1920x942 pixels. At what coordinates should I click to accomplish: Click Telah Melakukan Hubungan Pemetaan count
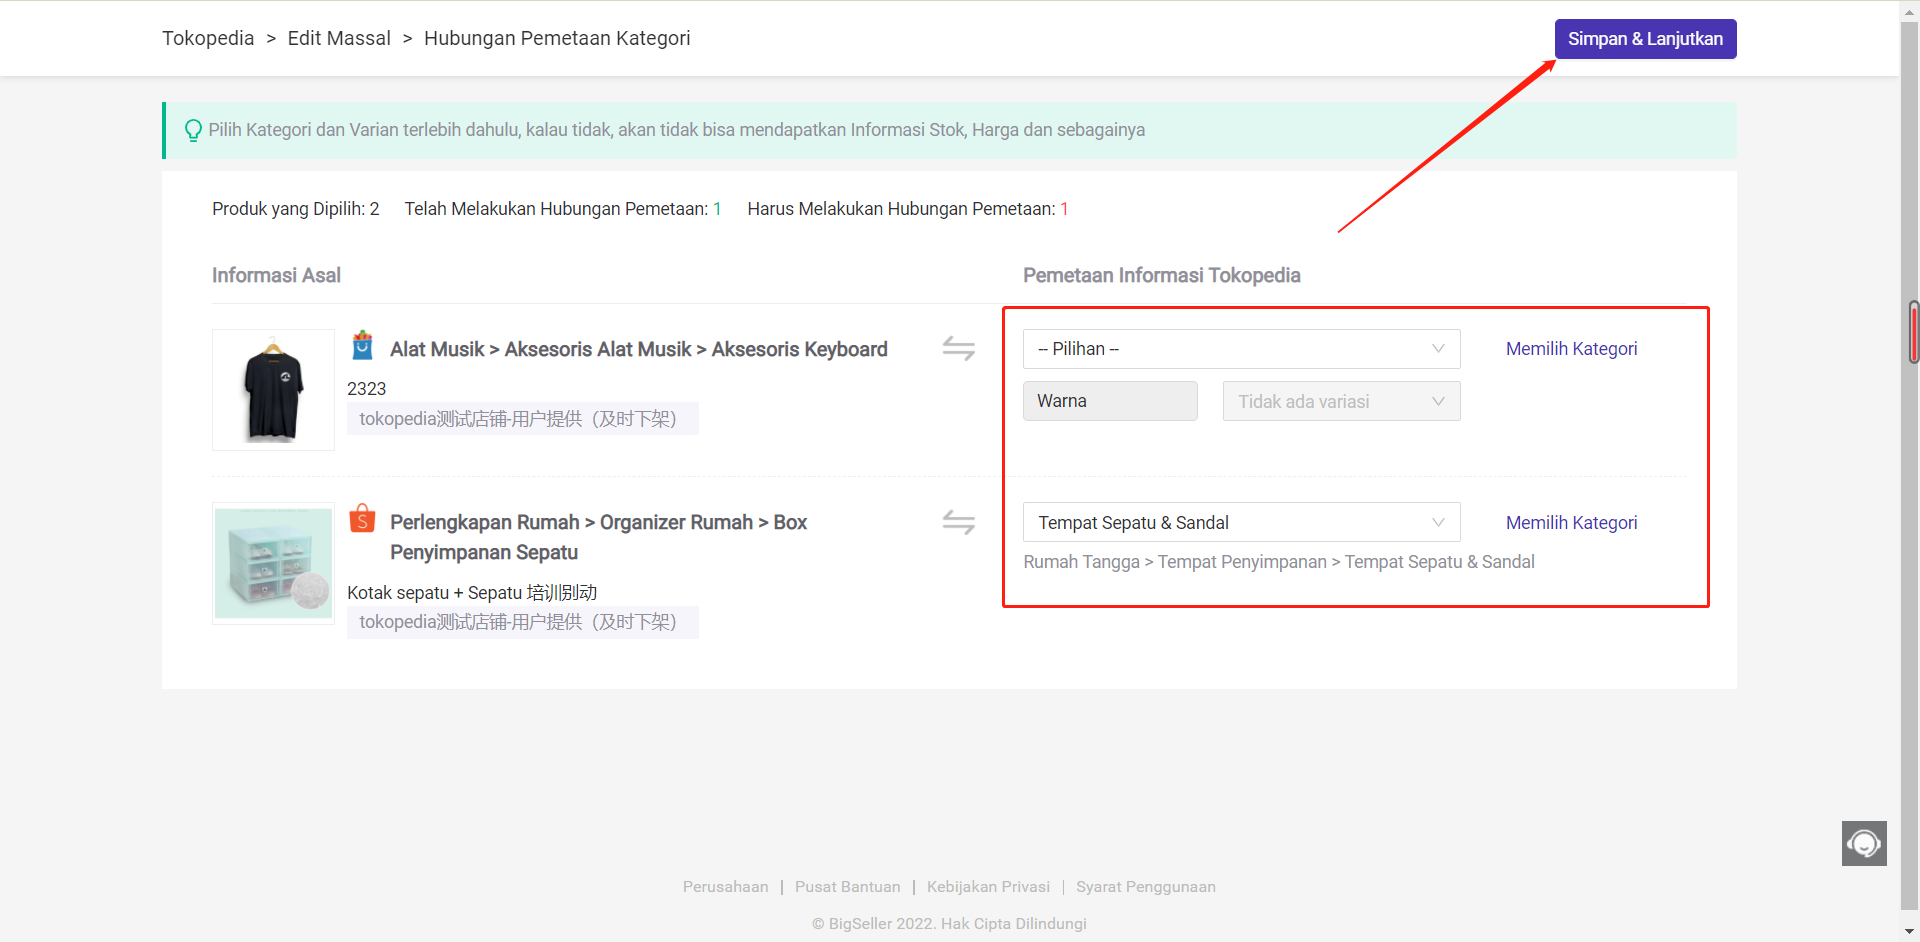coord(563,209)
